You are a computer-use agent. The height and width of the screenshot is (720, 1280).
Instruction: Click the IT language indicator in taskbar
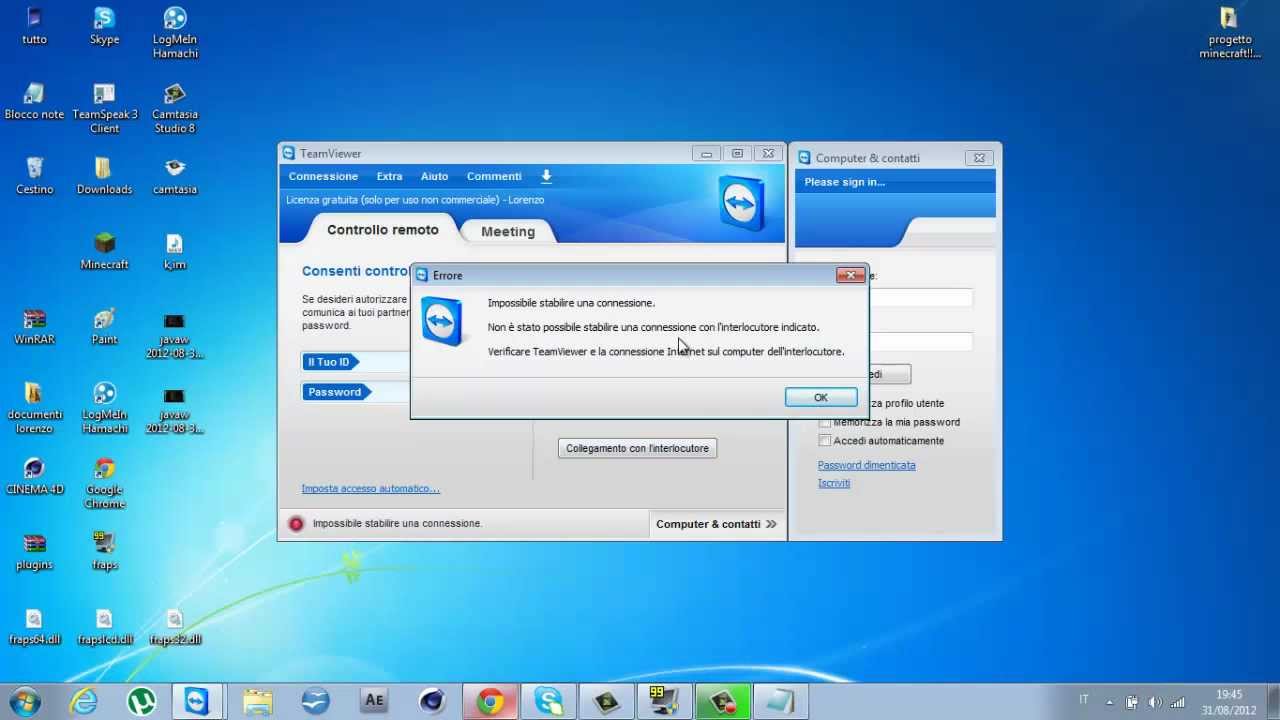(1084, 700)
